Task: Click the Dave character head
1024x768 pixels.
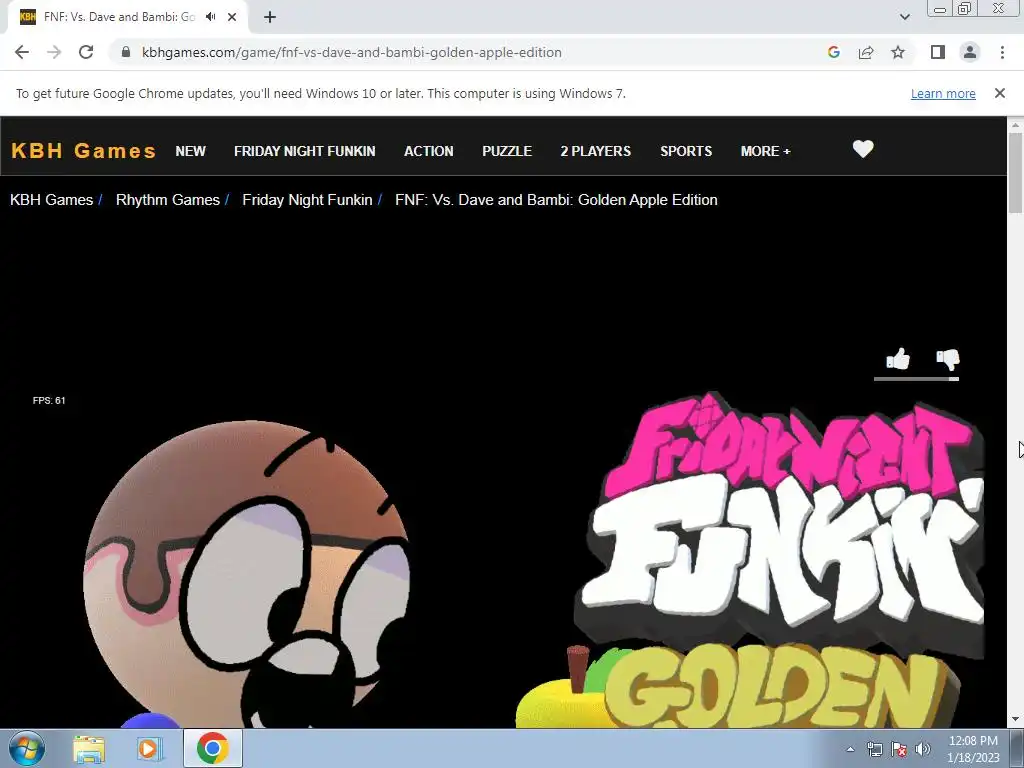Action: 247,573
